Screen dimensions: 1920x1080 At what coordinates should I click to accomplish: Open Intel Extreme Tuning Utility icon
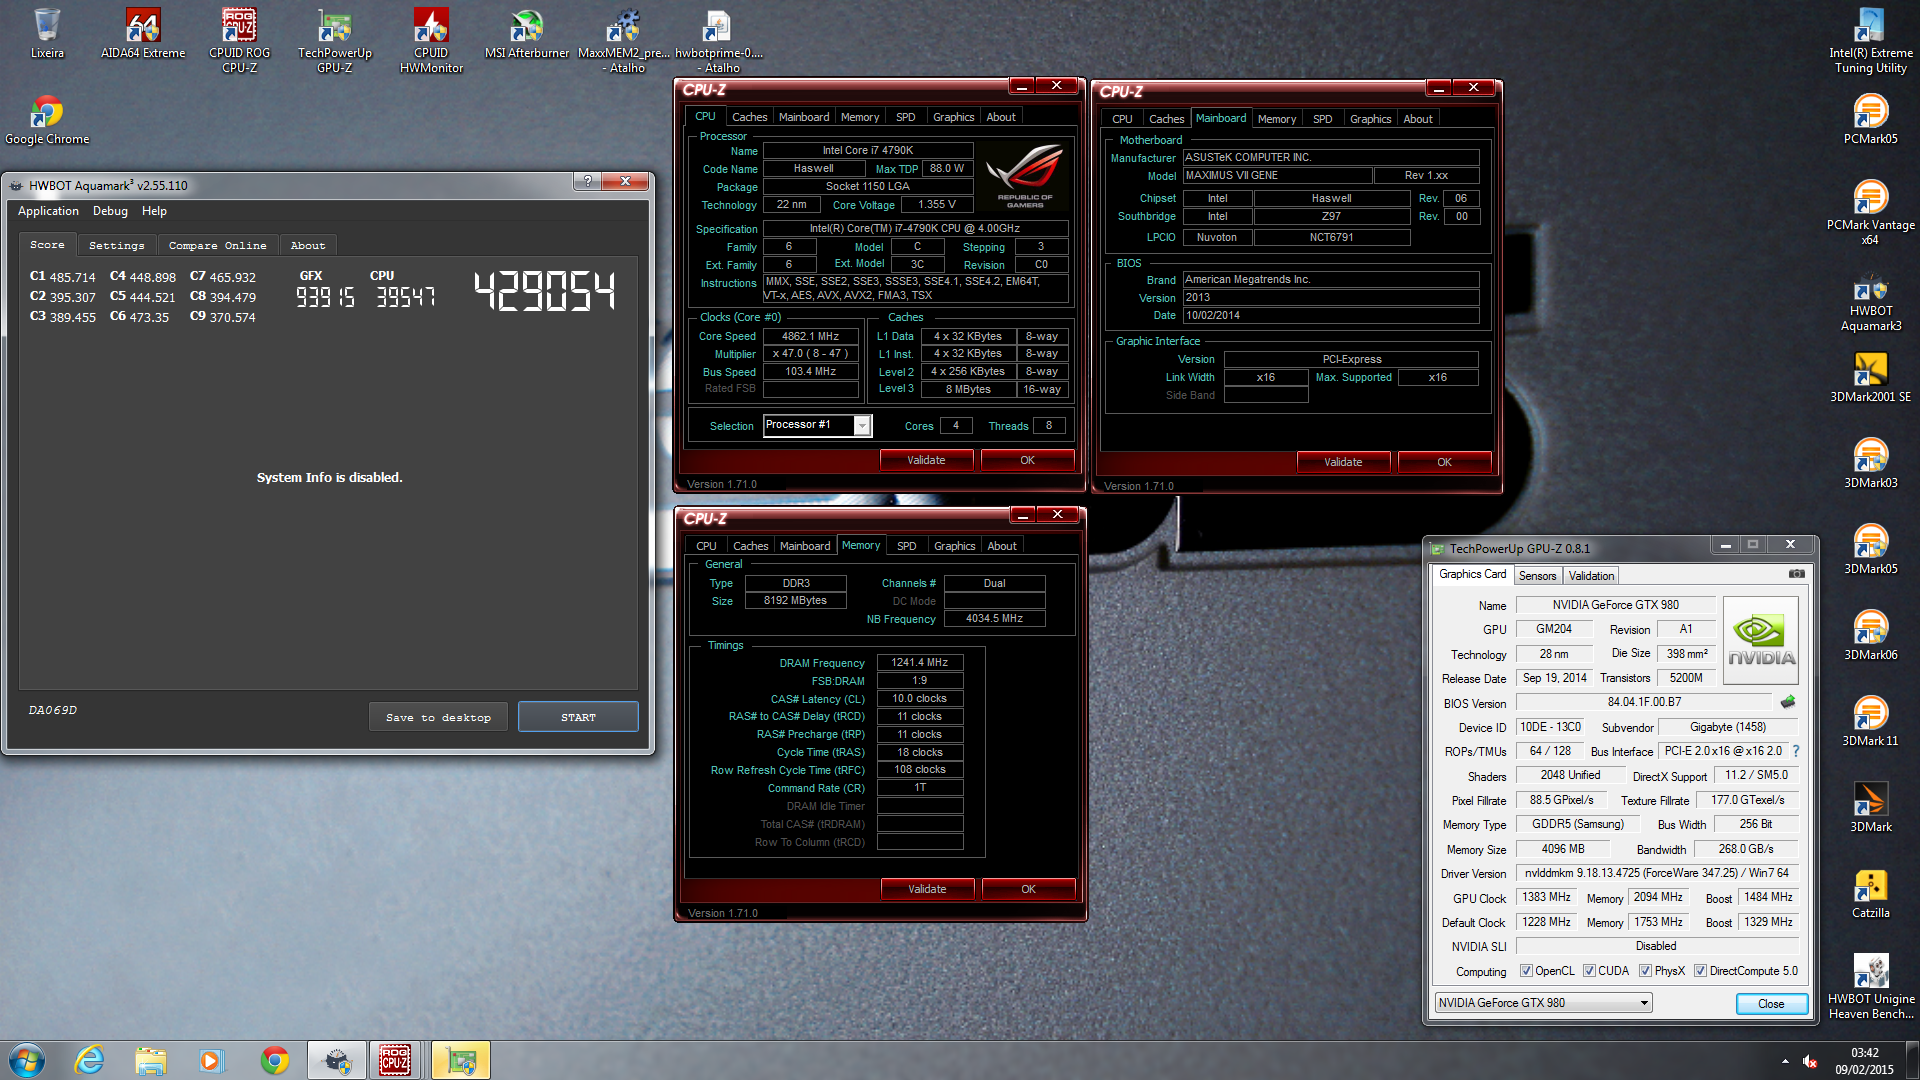pyautogui.click(x=1870, y=41)
